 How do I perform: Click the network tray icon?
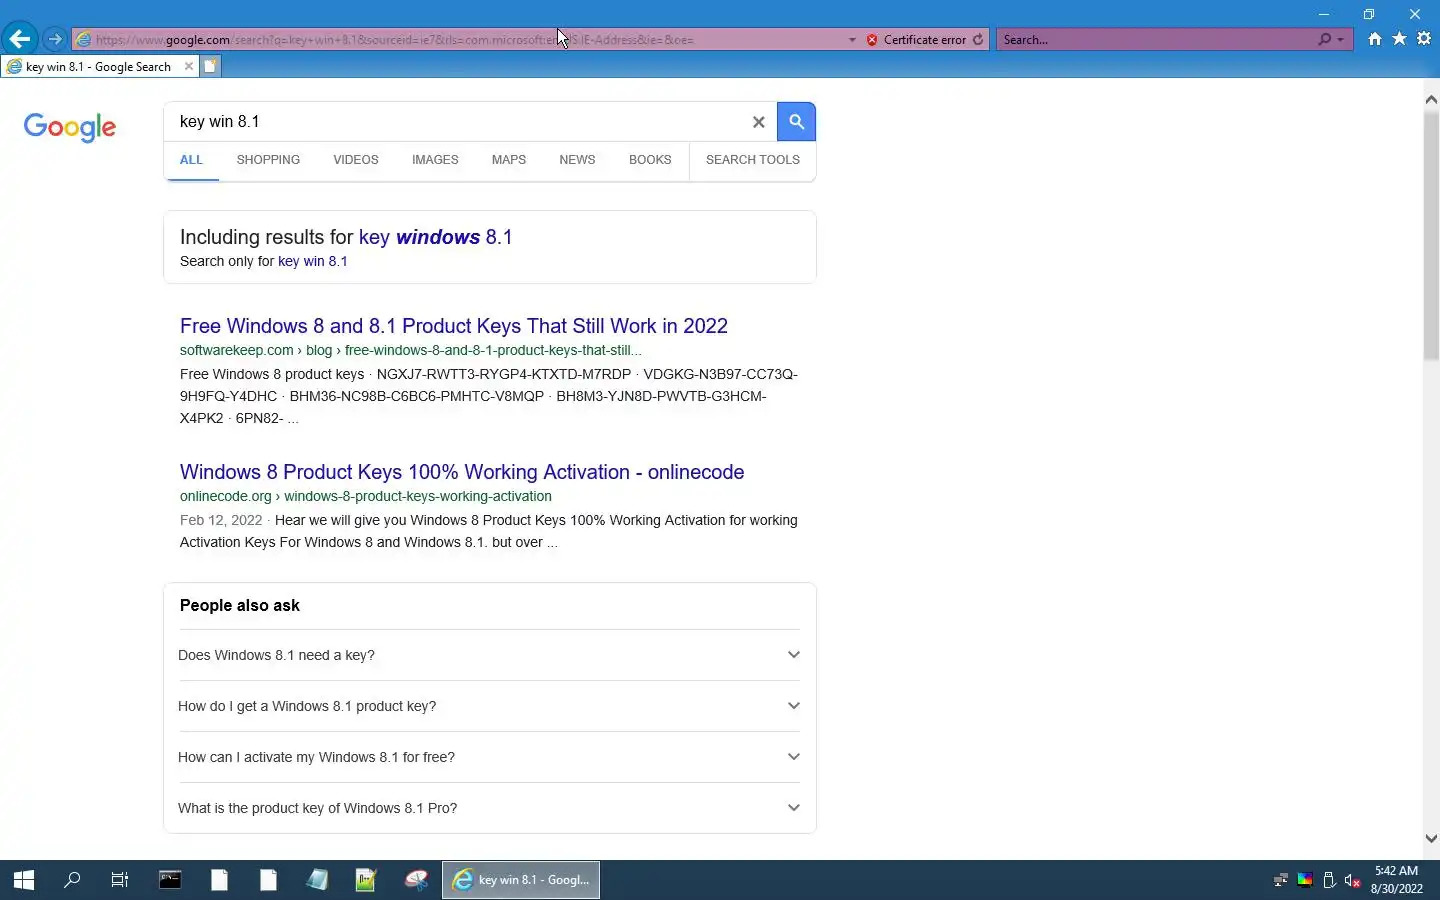(x=1280, y=881)
